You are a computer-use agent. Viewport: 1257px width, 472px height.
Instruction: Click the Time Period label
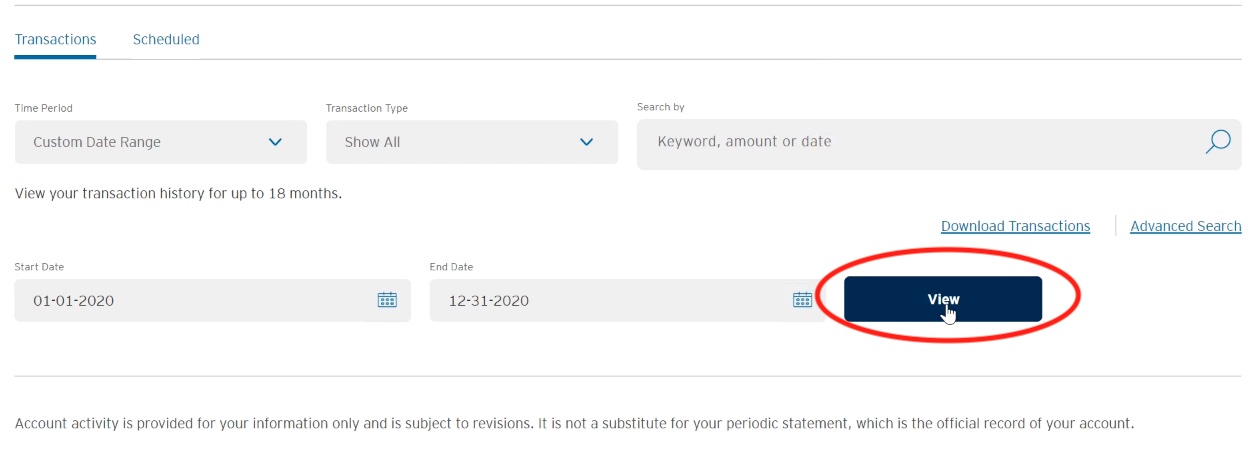(44, 108)
